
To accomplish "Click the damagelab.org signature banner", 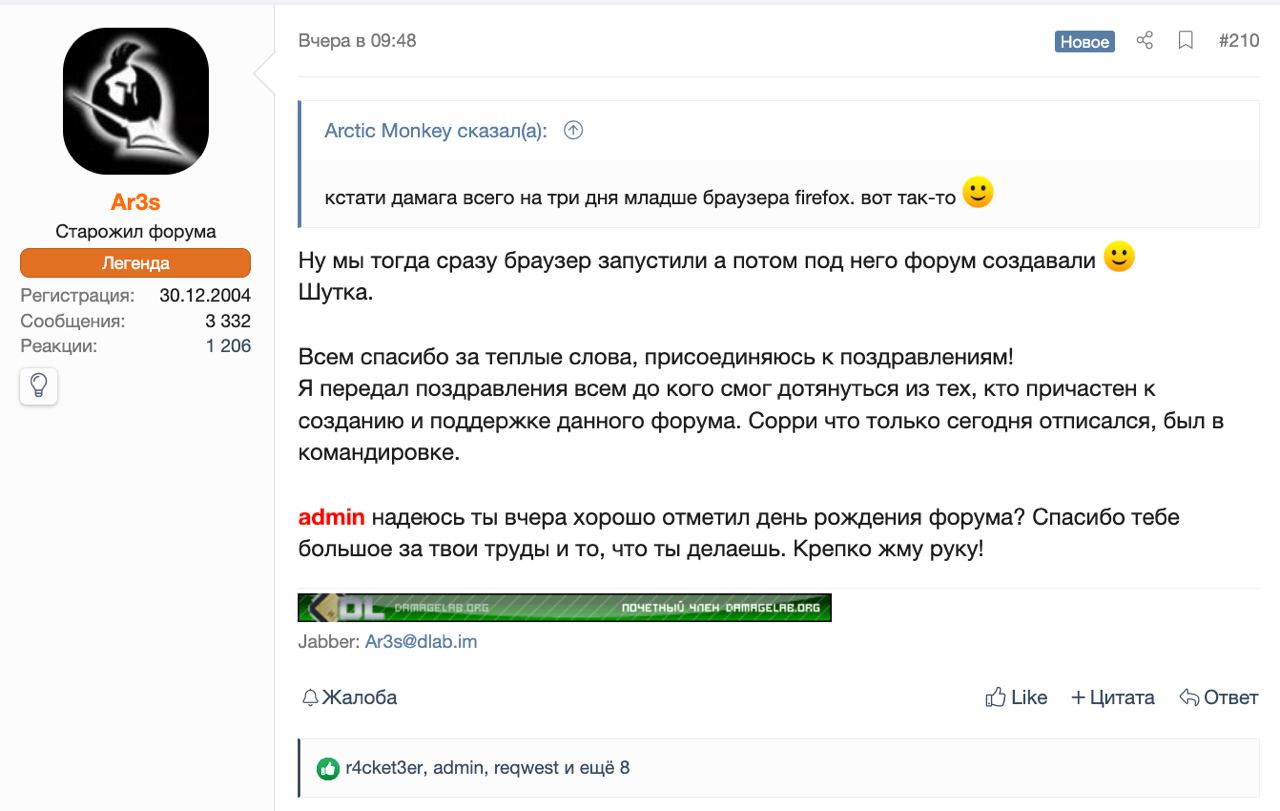I will [x=564, y=607].
